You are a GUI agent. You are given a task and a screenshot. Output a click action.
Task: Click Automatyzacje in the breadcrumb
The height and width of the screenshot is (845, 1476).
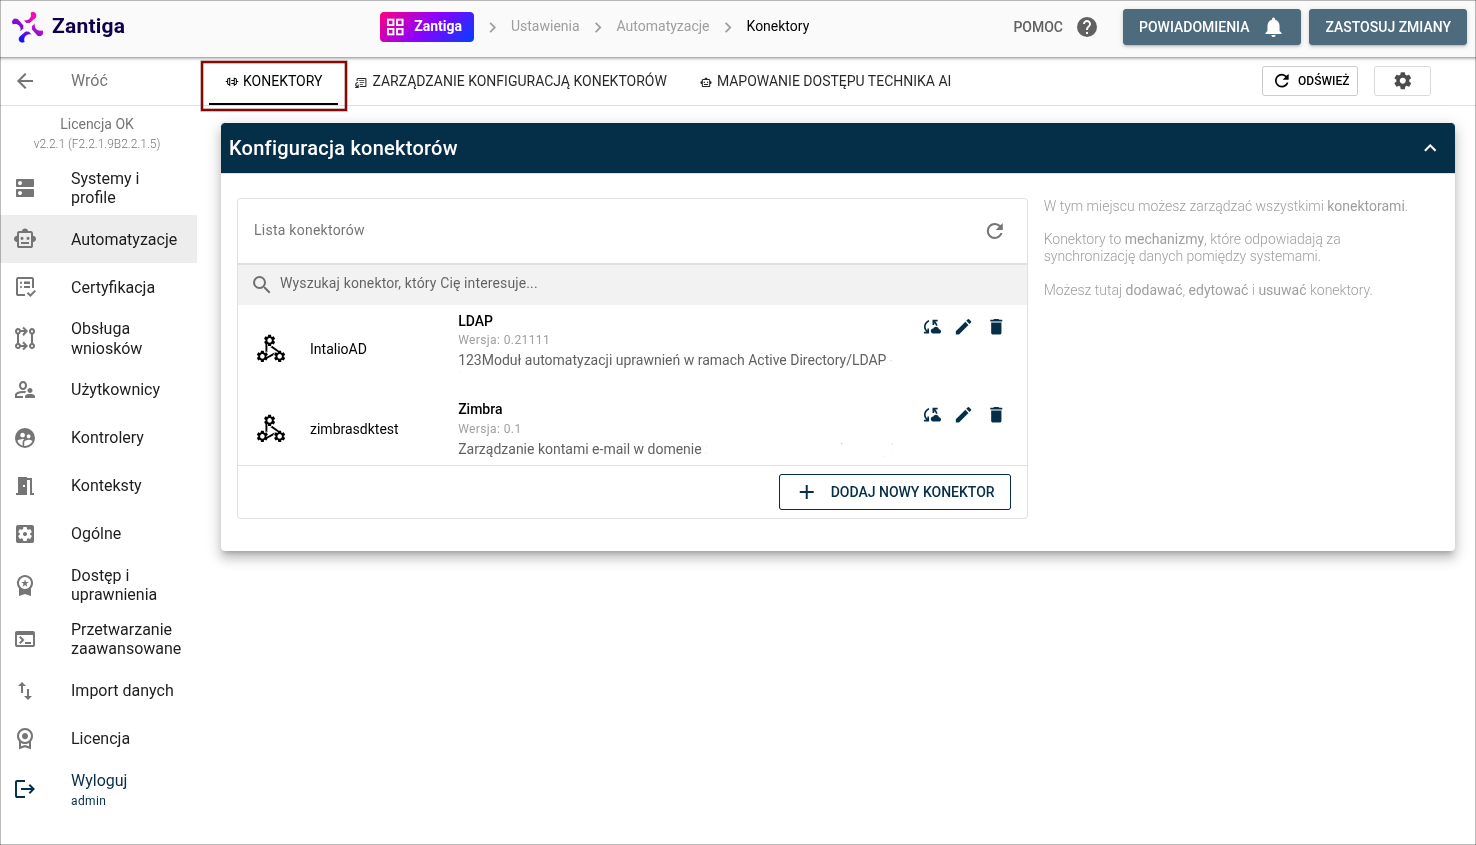[x=662, y=27]
